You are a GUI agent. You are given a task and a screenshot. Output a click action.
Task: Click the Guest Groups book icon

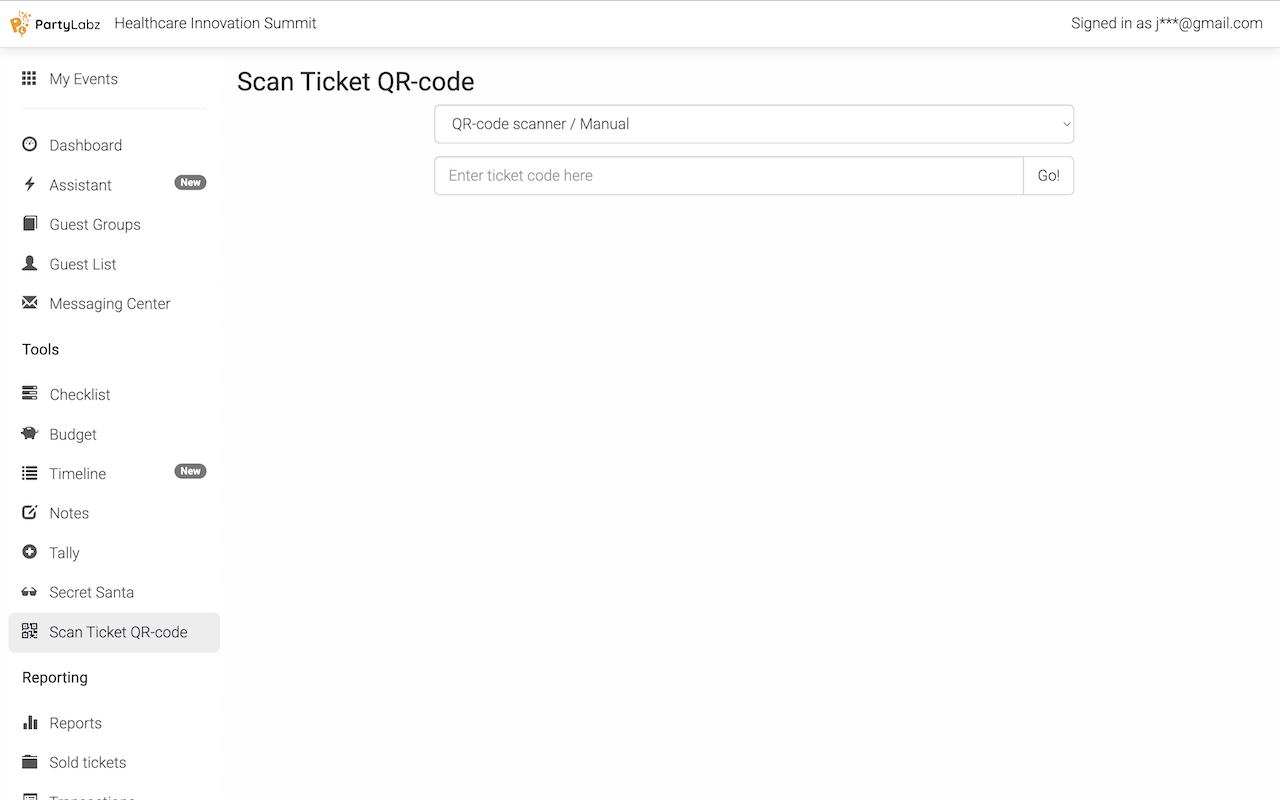(x=29, y=224)
